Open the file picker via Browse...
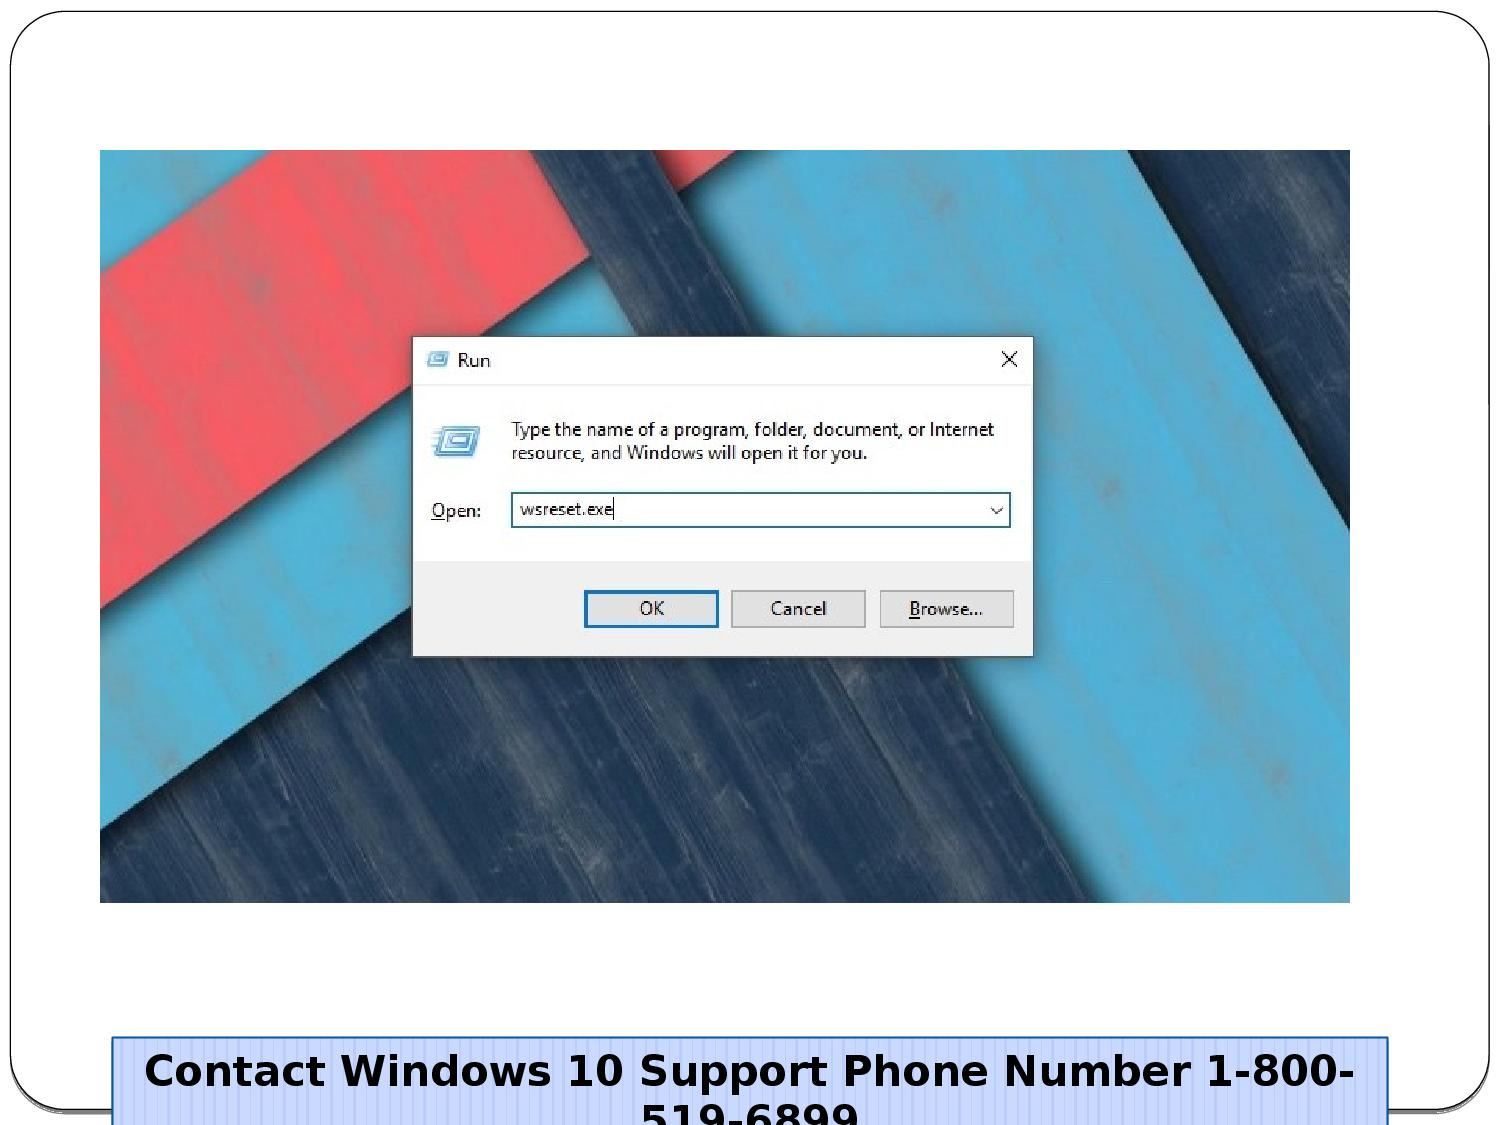This screenshot has height=1125, width=1500. [x=946, y=609]
